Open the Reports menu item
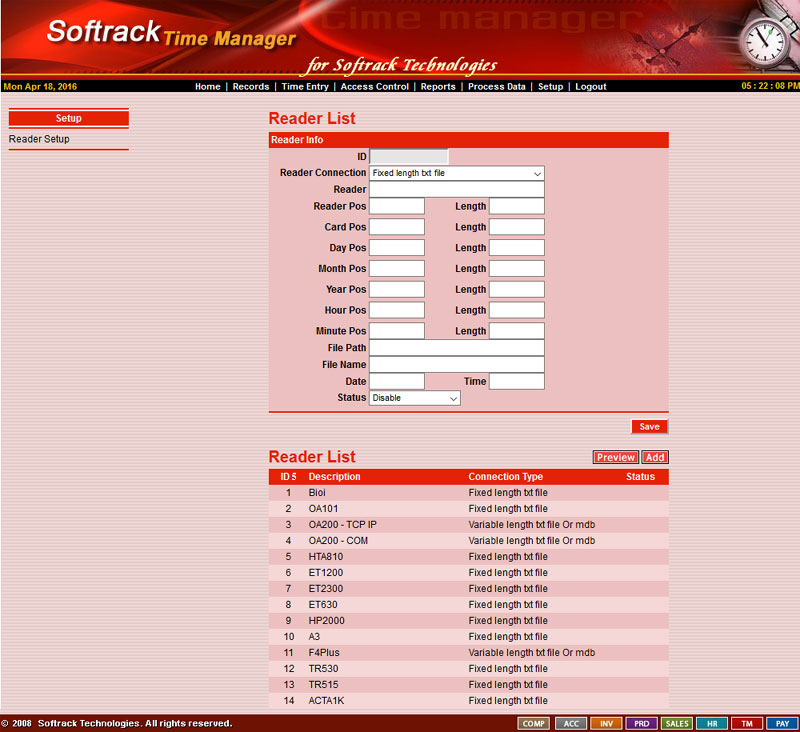This screenshot has width=800, height=732. (x=438, y=87)
